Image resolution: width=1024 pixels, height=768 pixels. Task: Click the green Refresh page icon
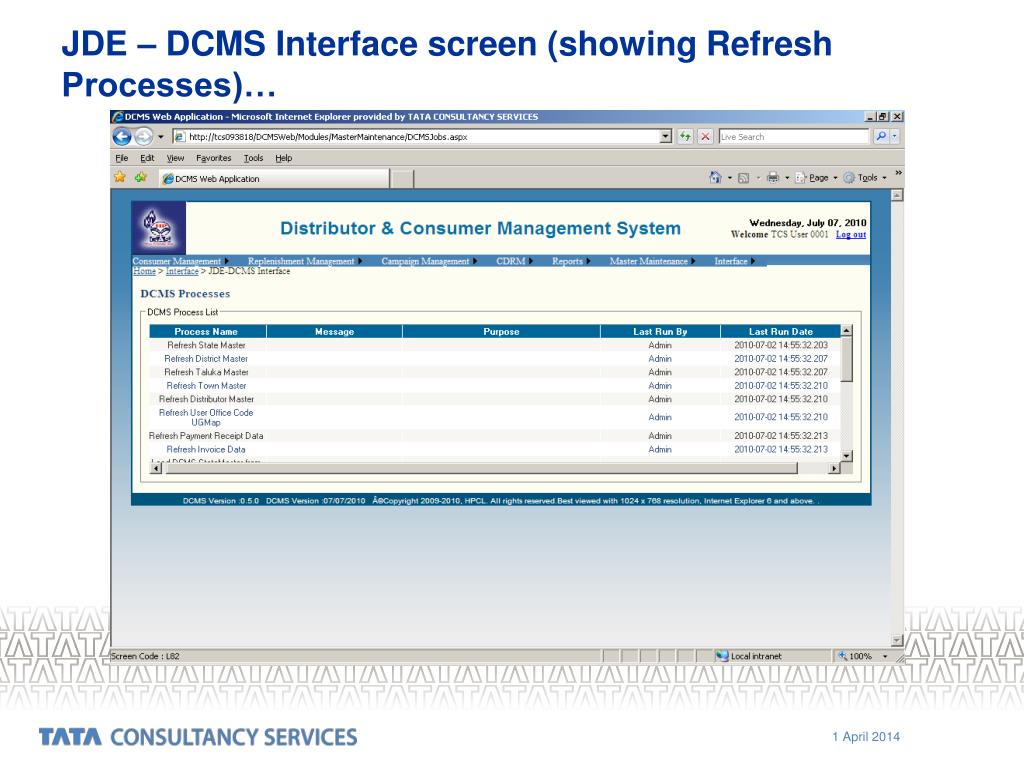[684, 136]
